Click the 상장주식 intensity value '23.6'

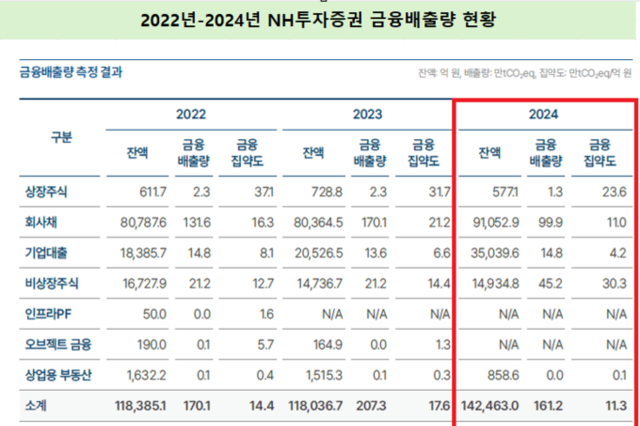(x=614, y=192)
